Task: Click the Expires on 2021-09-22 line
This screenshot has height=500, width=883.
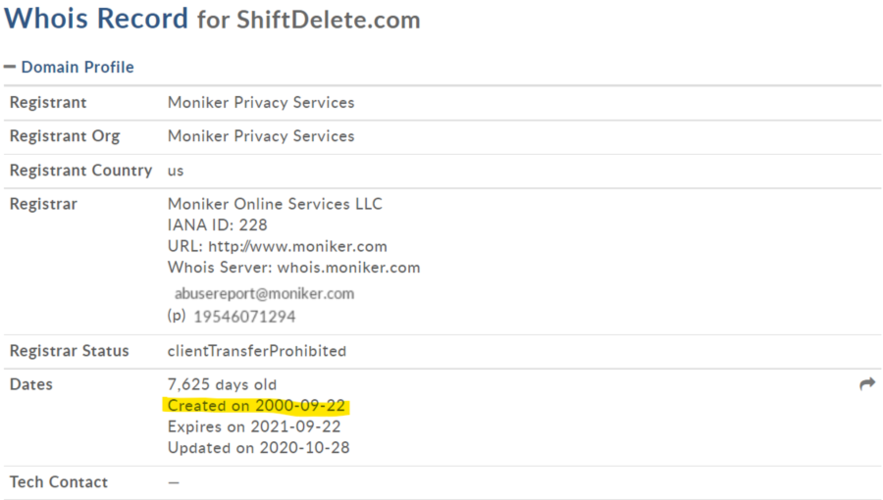Action: point(254,427)
